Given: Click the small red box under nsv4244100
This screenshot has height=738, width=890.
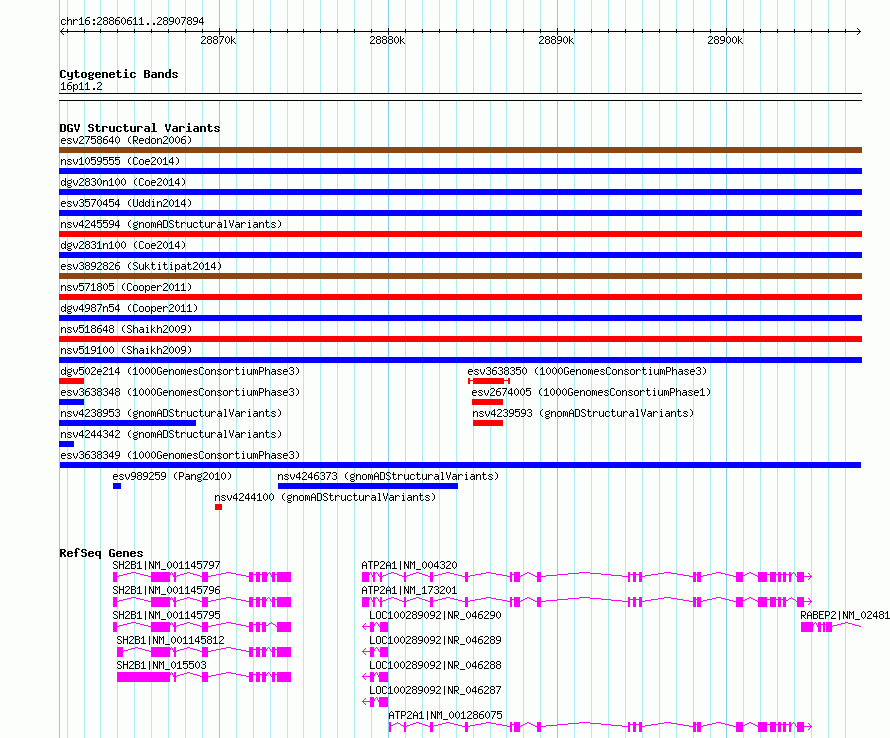Looking at the screenshot, I should [219, 507].
